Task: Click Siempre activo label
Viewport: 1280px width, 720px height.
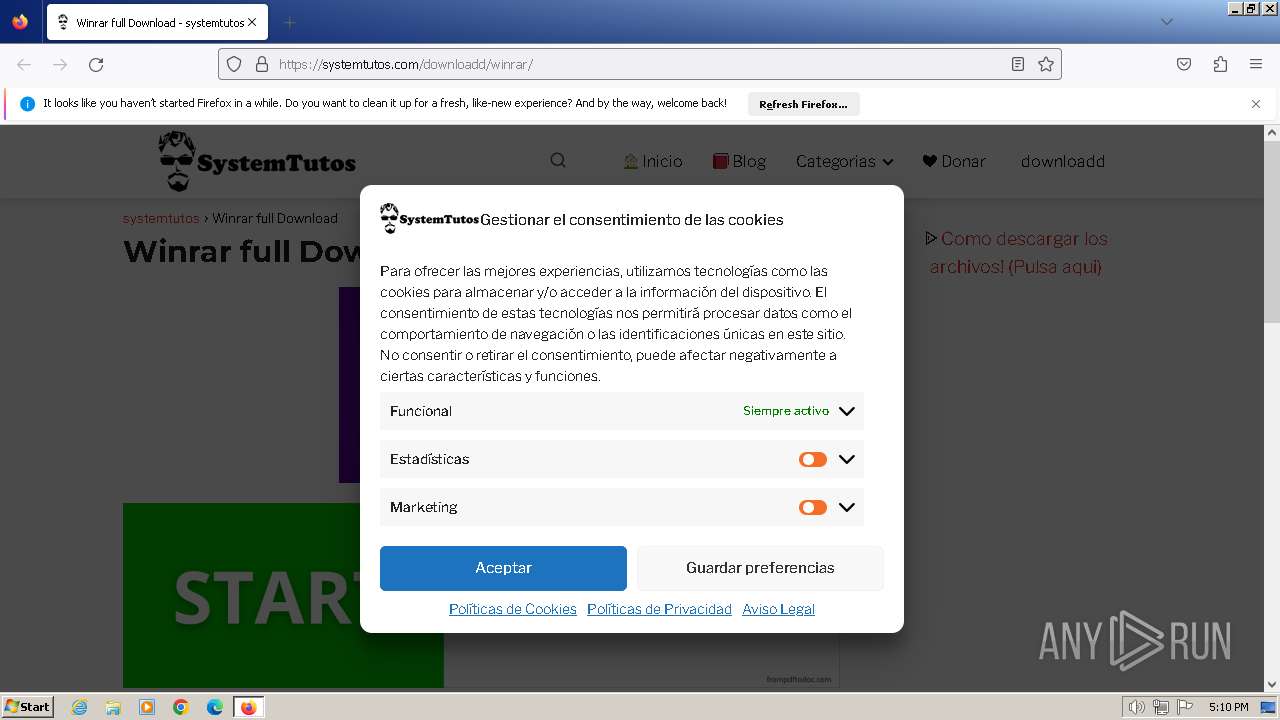Action: click(x=786, y=411)
